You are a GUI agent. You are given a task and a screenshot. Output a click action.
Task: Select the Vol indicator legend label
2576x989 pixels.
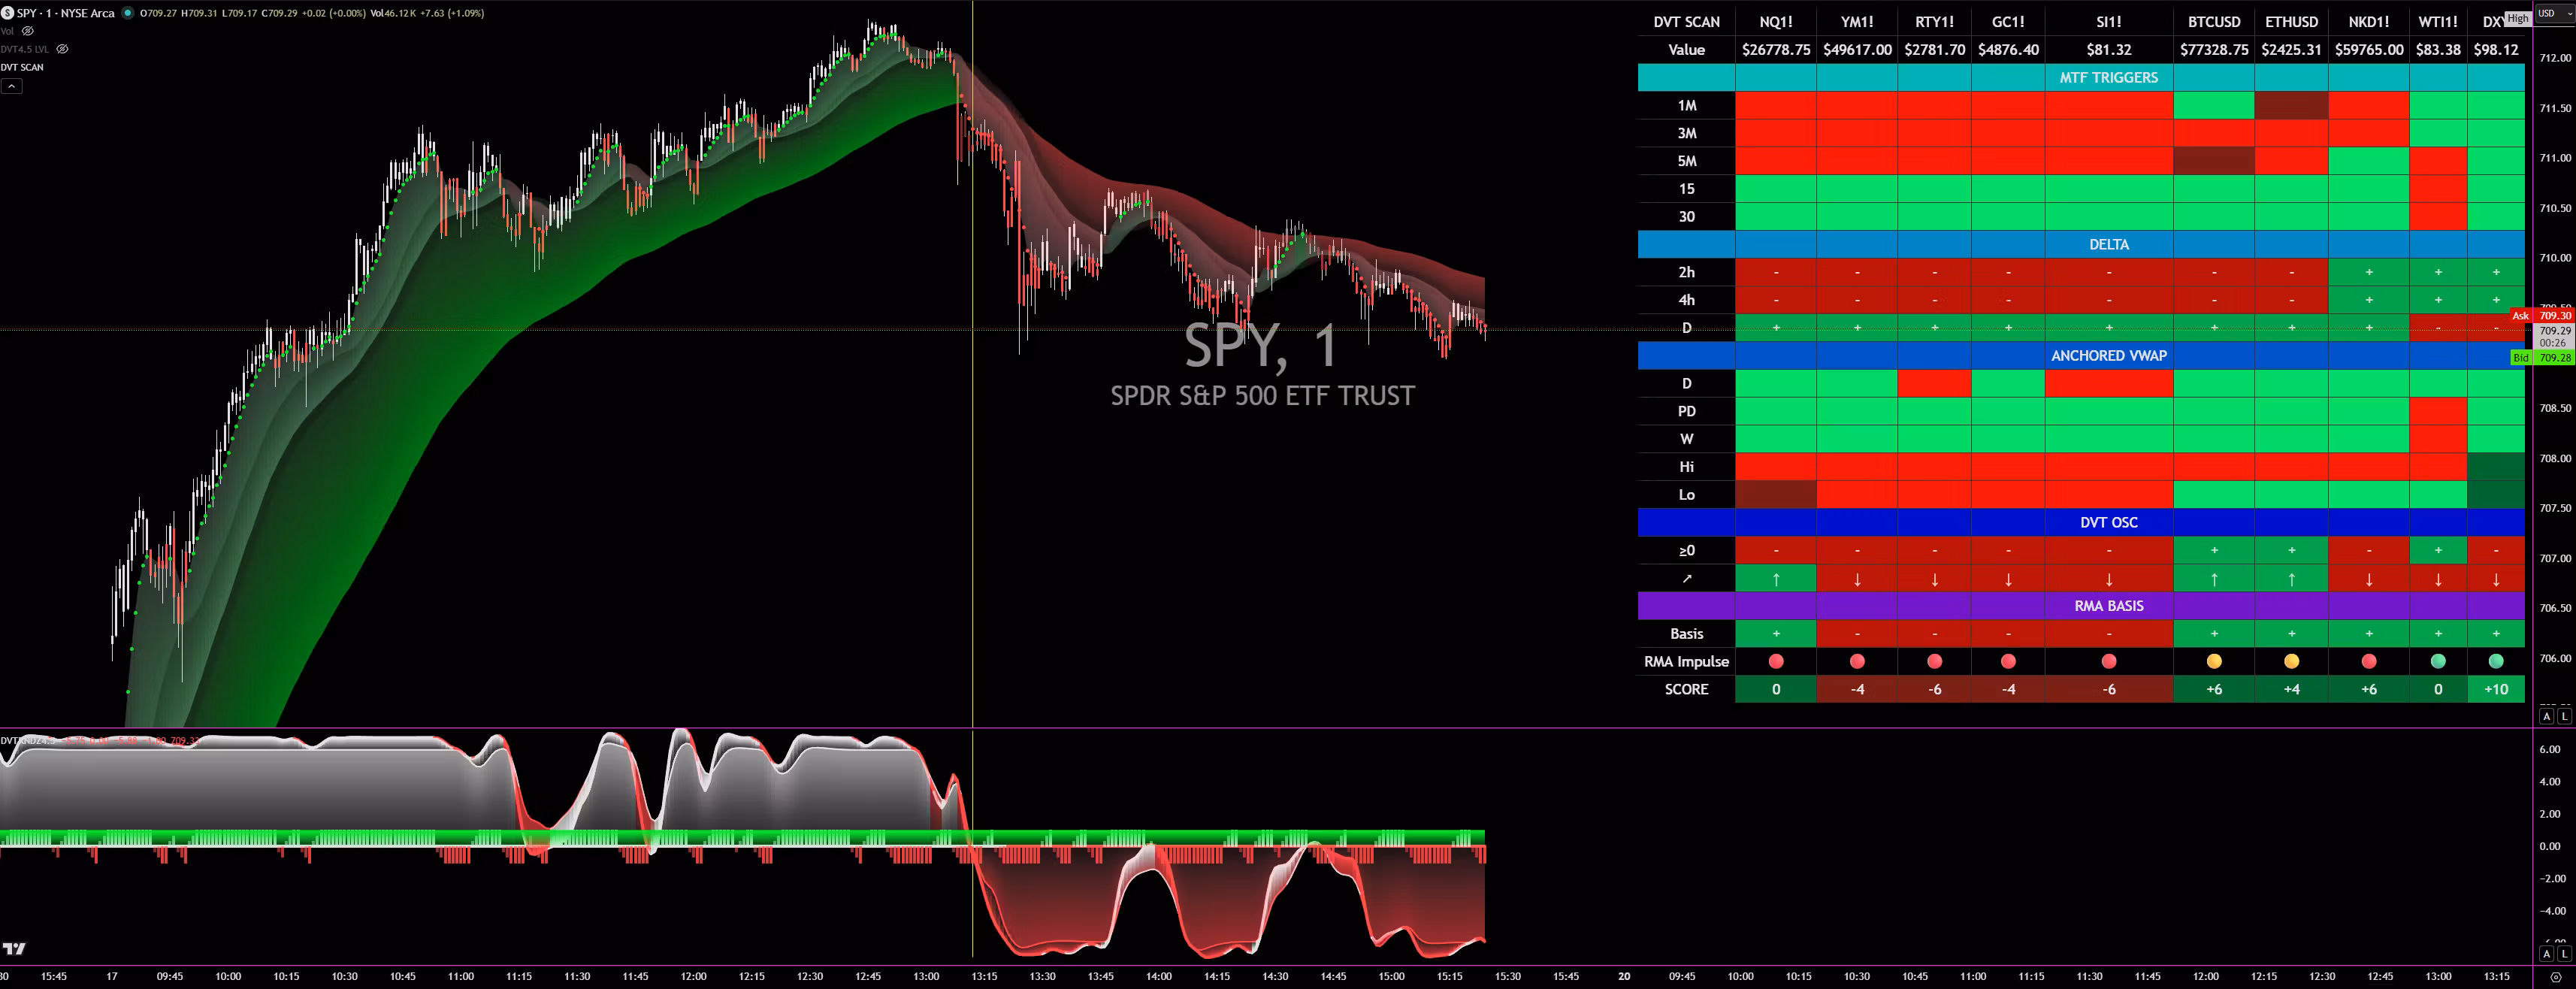click(8, 31)
